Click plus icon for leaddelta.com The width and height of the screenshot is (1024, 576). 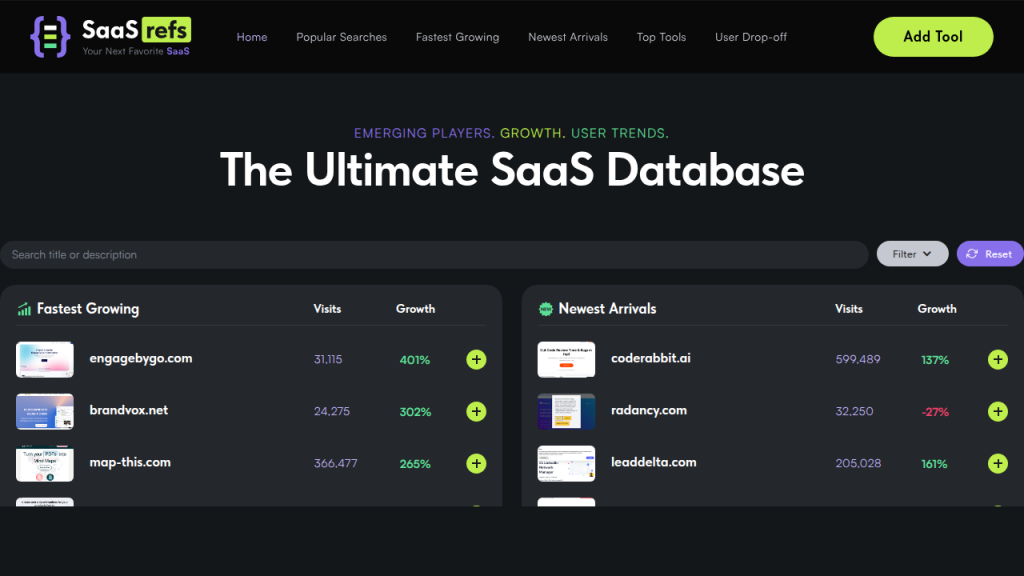997,463
